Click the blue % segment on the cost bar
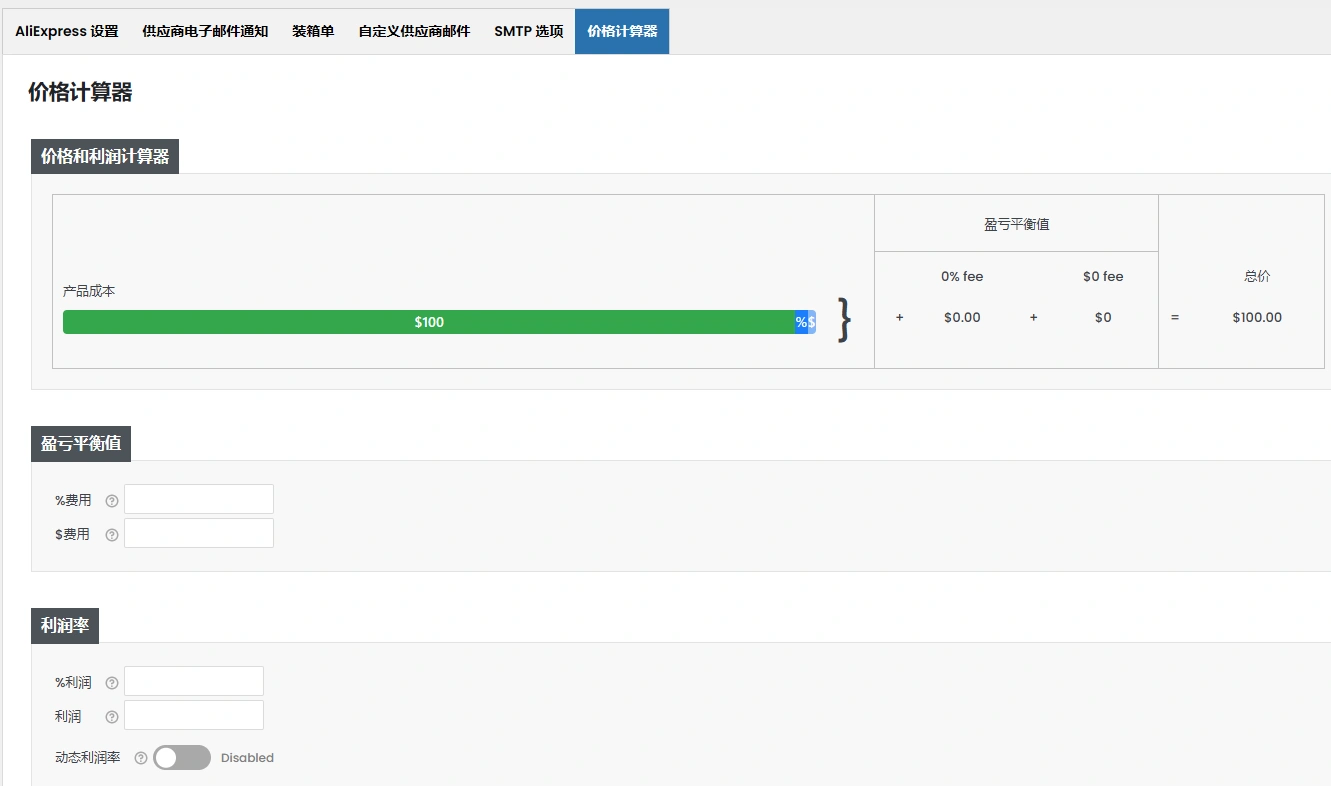Screen dimensions: 1331x786 click(x=801, y=321)
